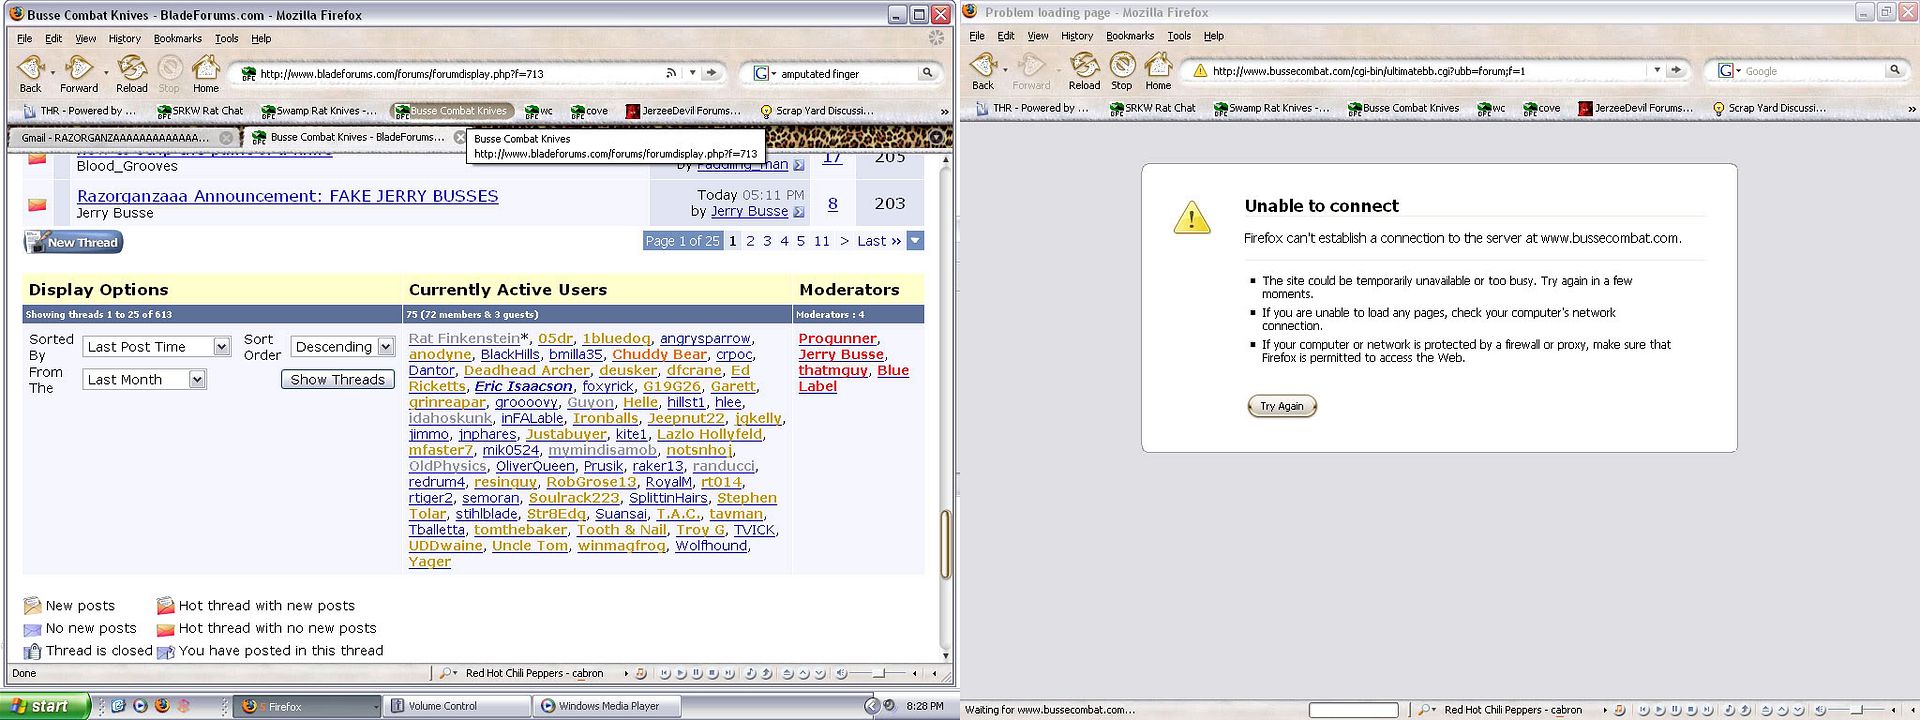The image size is (1920, 720).
Task: Click Reload in the Busse Combat Knives window
Action: [131, 72]
